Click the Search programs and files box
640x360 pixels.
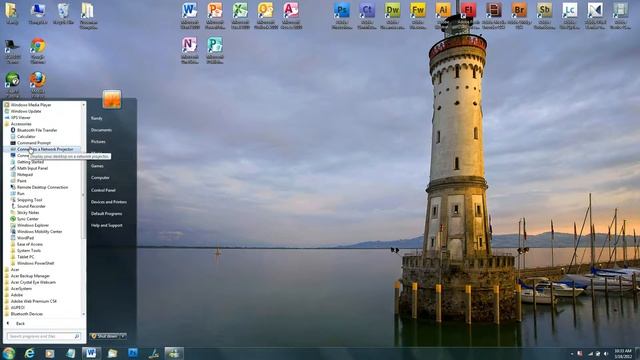[x=43, y=336]
